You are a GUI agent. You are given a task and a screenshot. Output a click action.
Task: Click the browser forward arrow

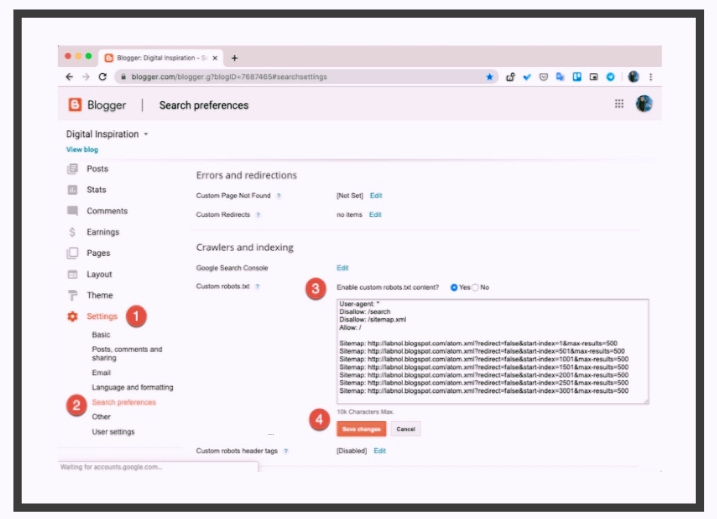pos(86,77)
